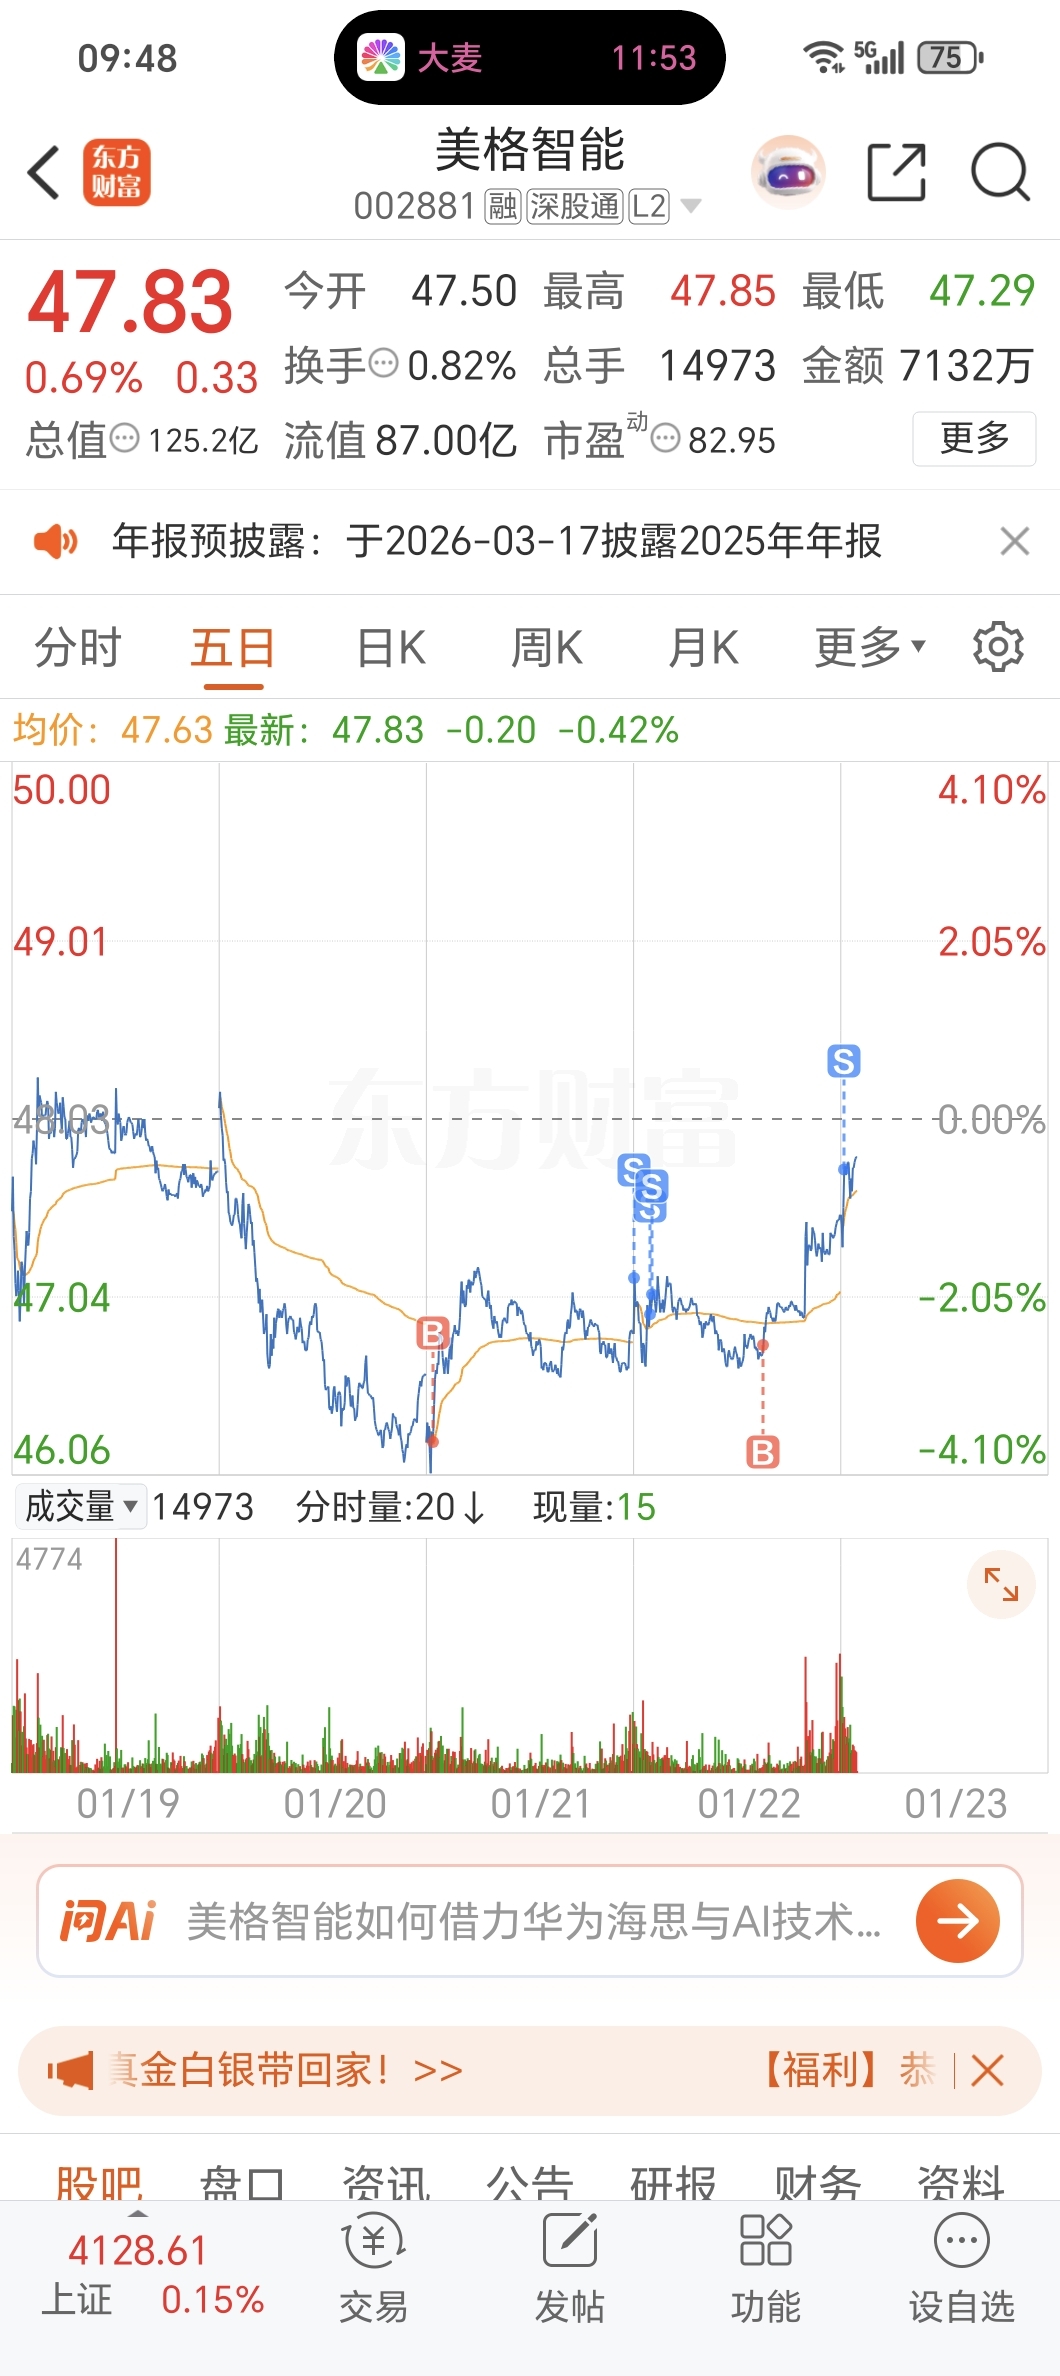Open the 成交量 indicator dropdown

81,1506
